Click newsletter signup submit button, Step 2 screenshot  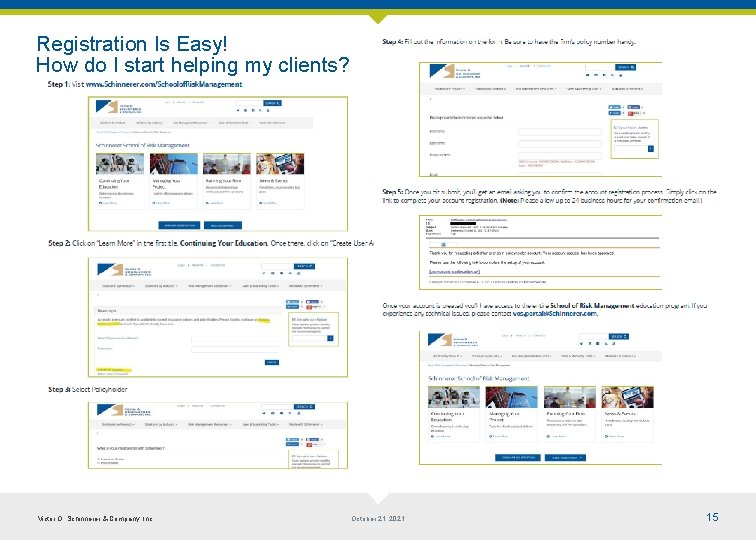(330, 338)
